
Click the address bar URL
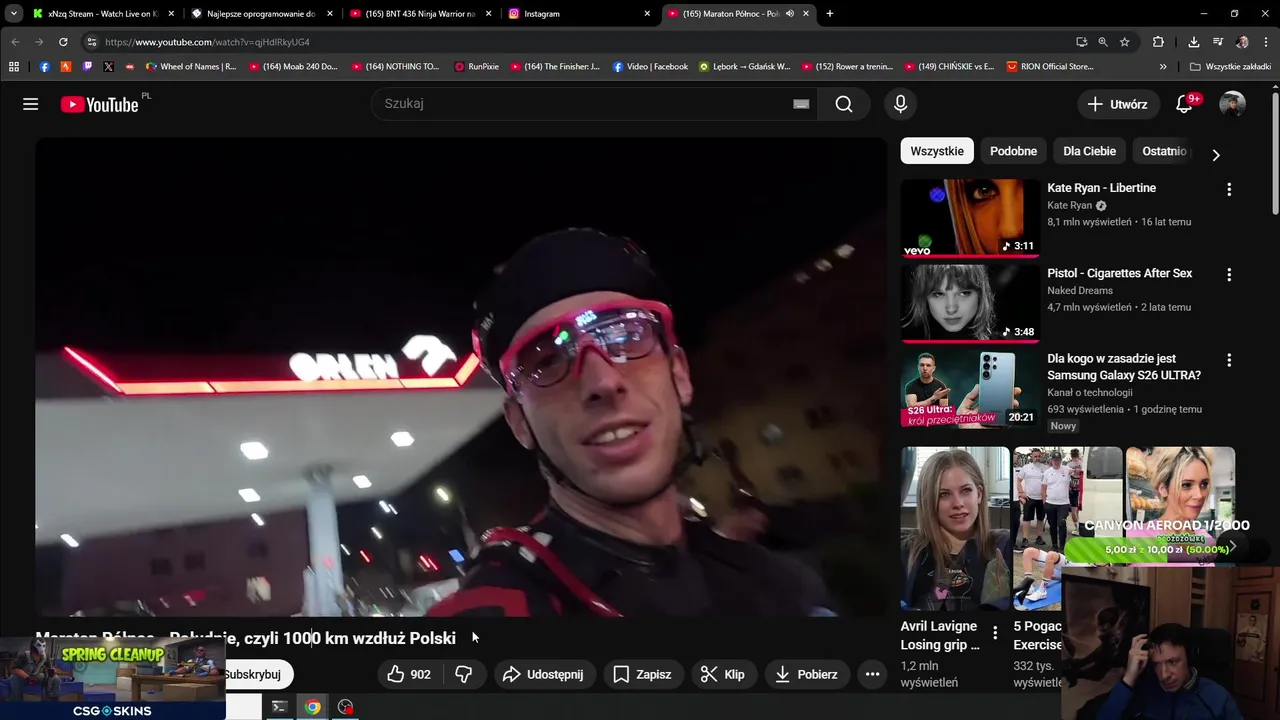[x=207, y=42]
